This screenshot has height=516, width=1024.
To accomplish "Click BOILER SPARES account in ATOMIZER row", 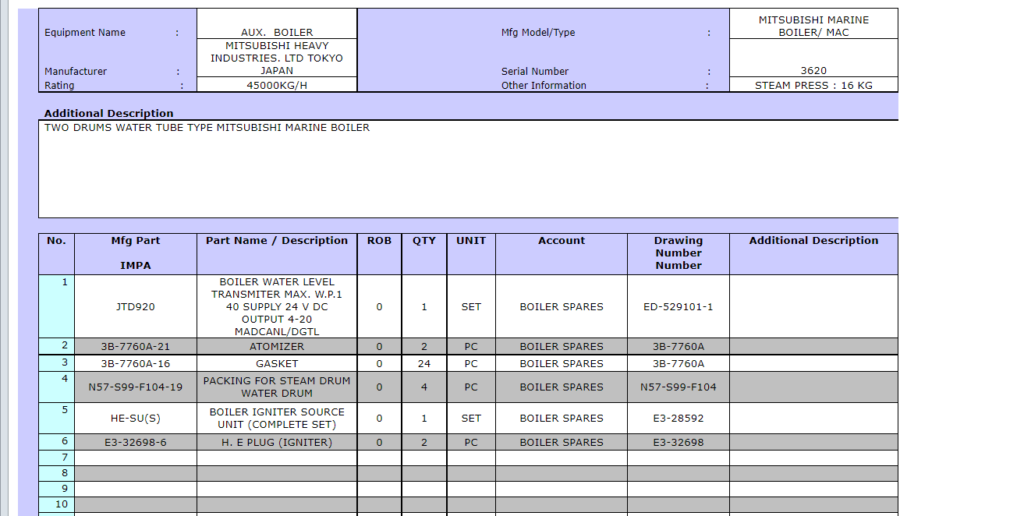I will click(x=562, y=346).
